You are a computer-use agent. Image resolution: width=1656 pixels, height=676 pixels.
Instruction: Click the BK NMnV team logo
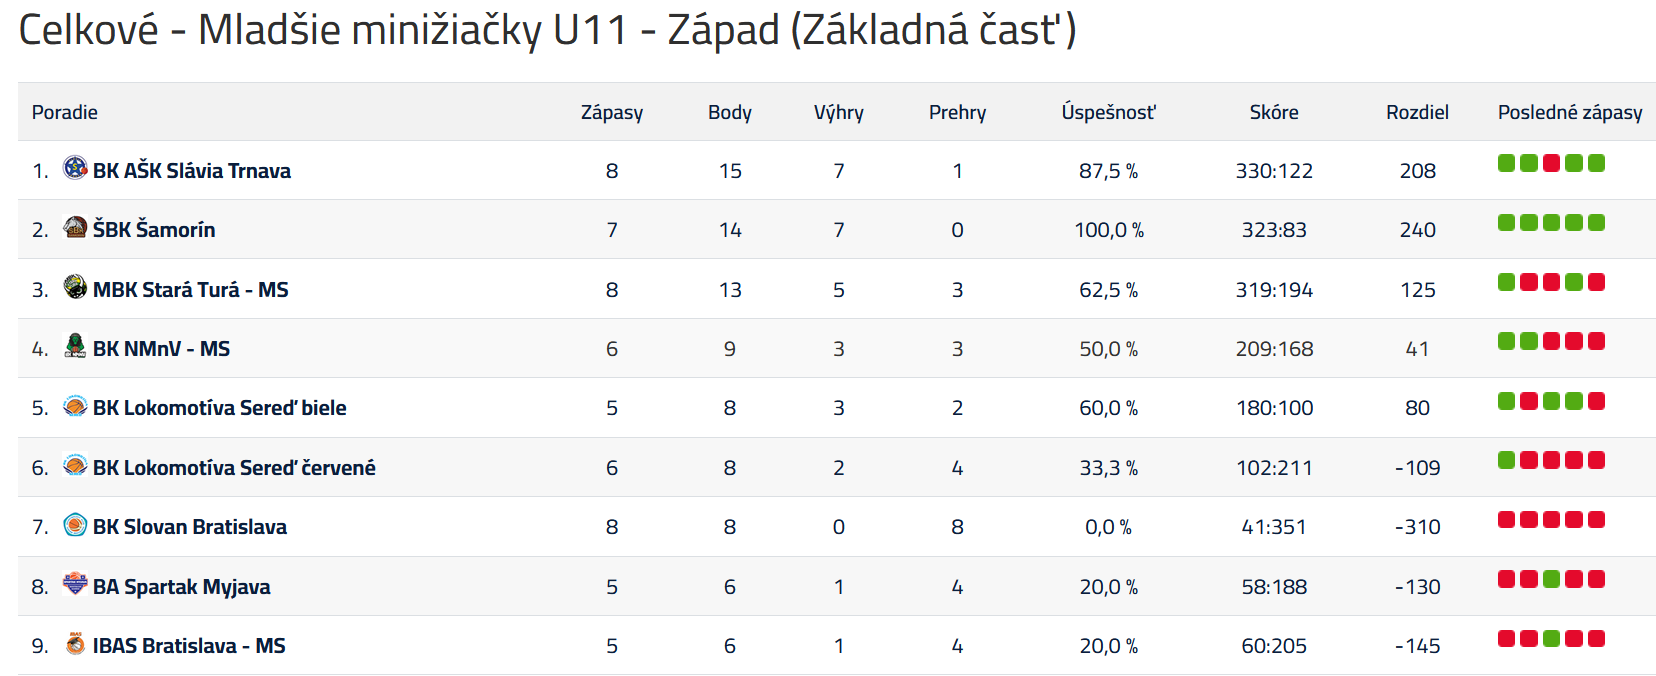(75, 345)
